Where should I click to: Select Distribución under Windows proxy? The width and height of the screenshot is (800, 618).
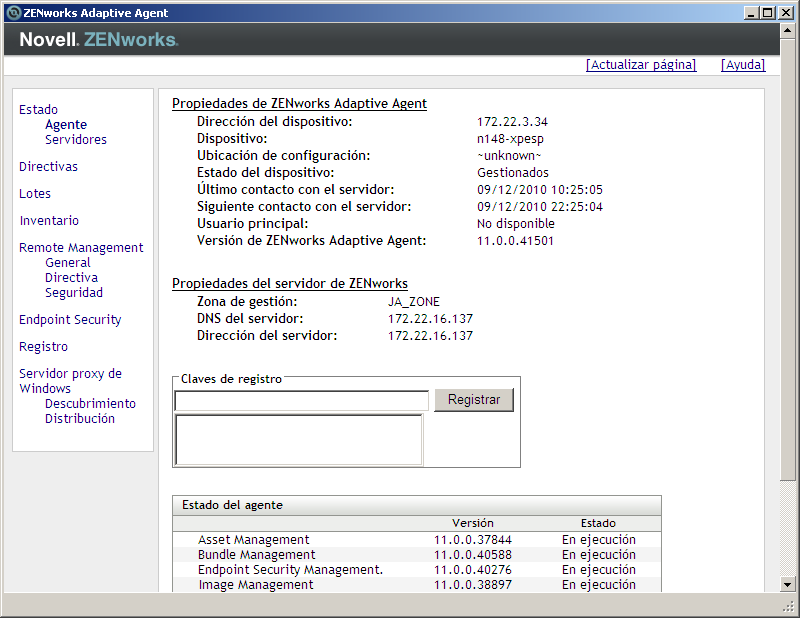80,419
